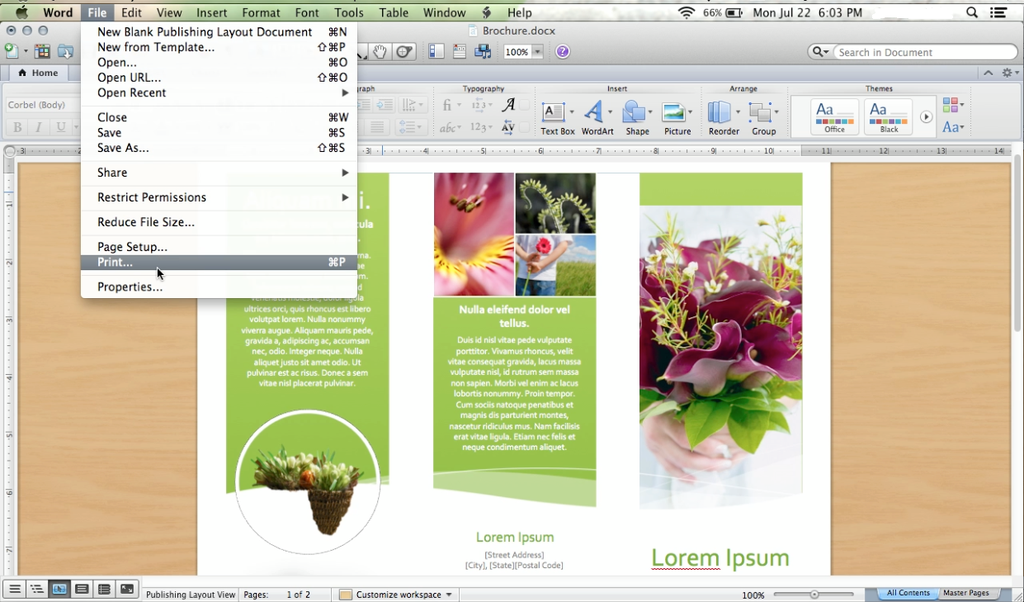Click the bouquet photo on the brochure
Screen dimensions: 1024x602
720,356
